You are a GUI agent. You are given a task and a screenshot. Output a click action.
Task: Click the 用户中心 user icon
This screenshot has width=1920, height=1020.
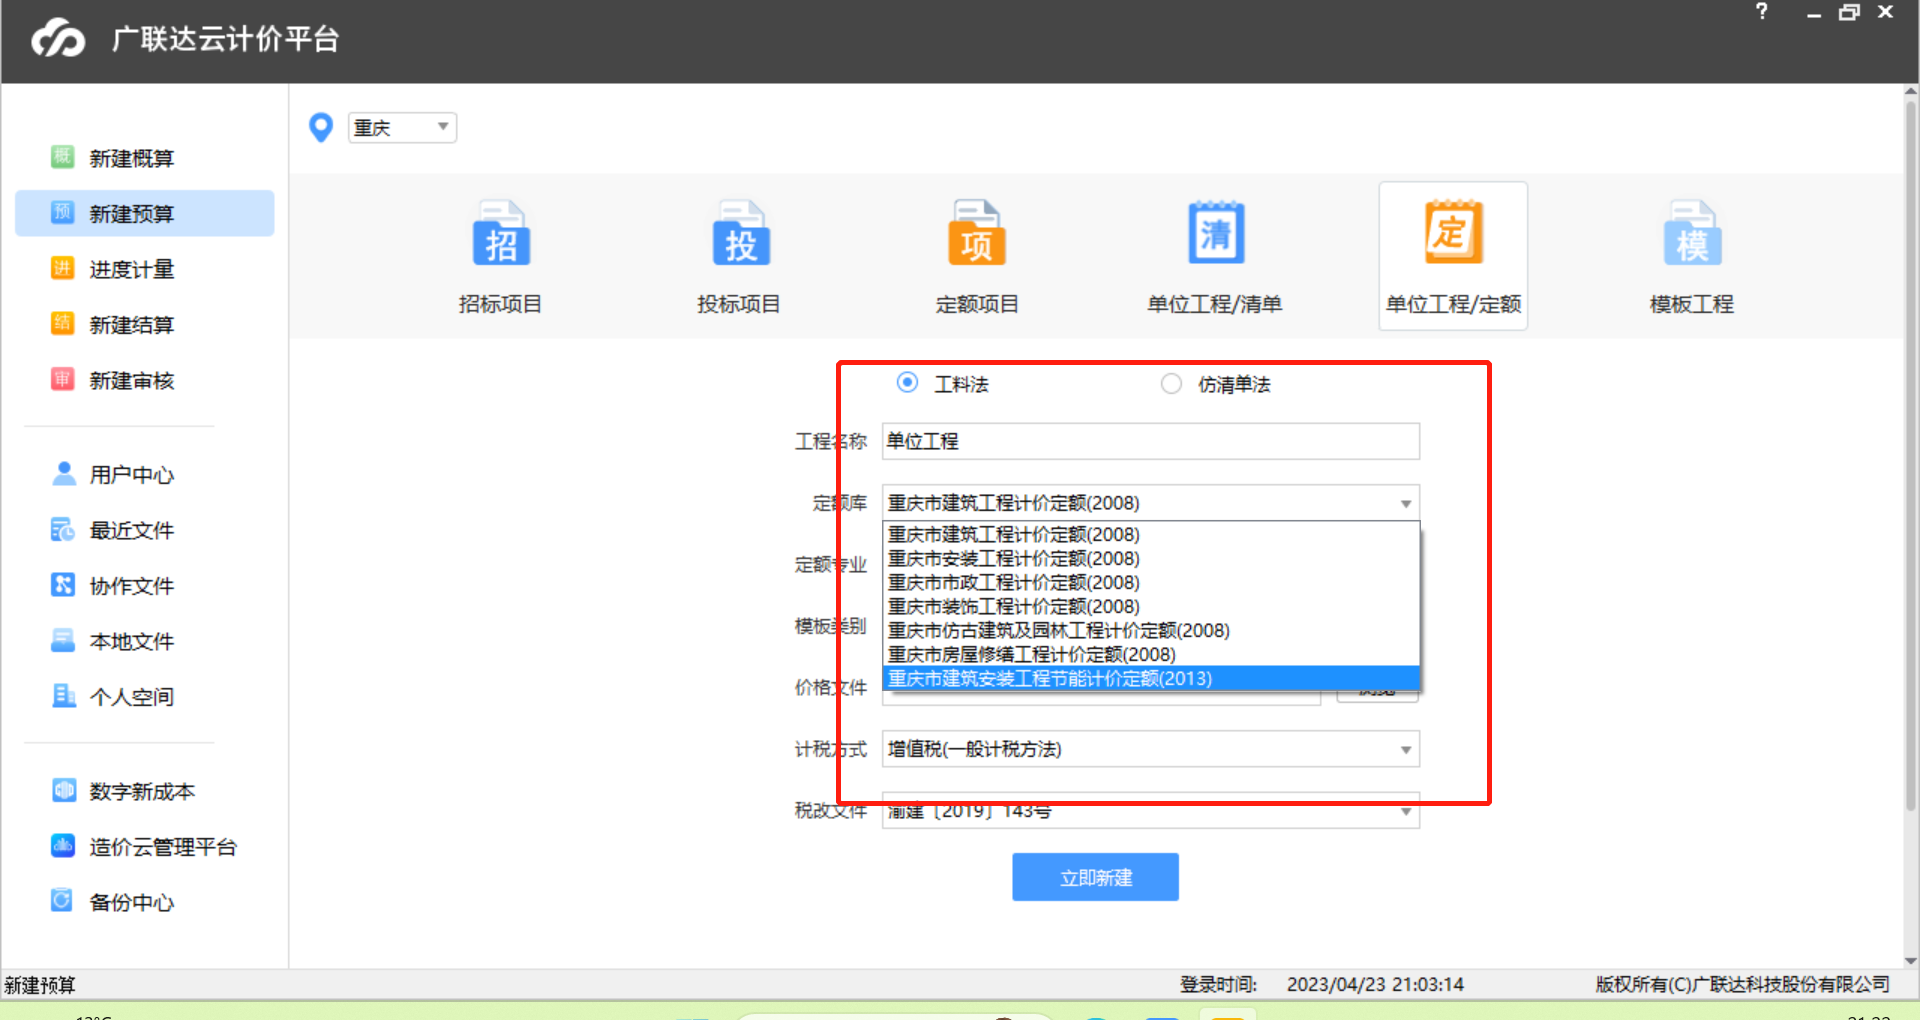point(63,473)
